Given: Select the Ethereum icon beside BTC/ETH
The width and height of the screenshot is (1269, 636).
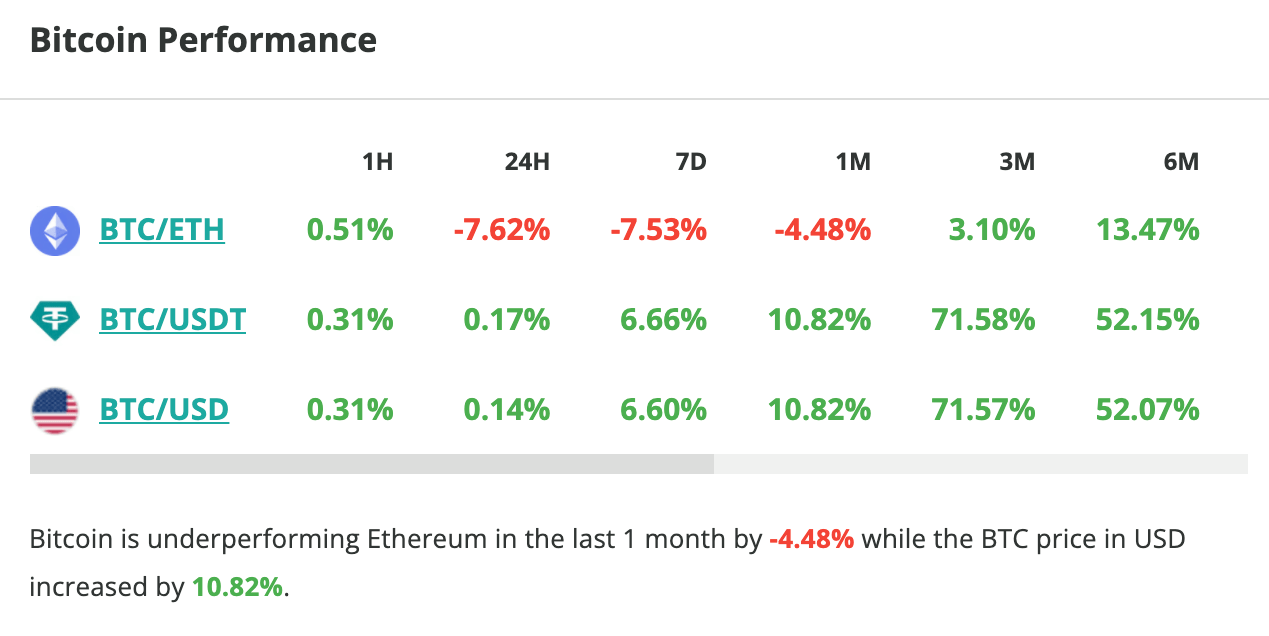Looking at the screenshot, I should click(55, 229).
